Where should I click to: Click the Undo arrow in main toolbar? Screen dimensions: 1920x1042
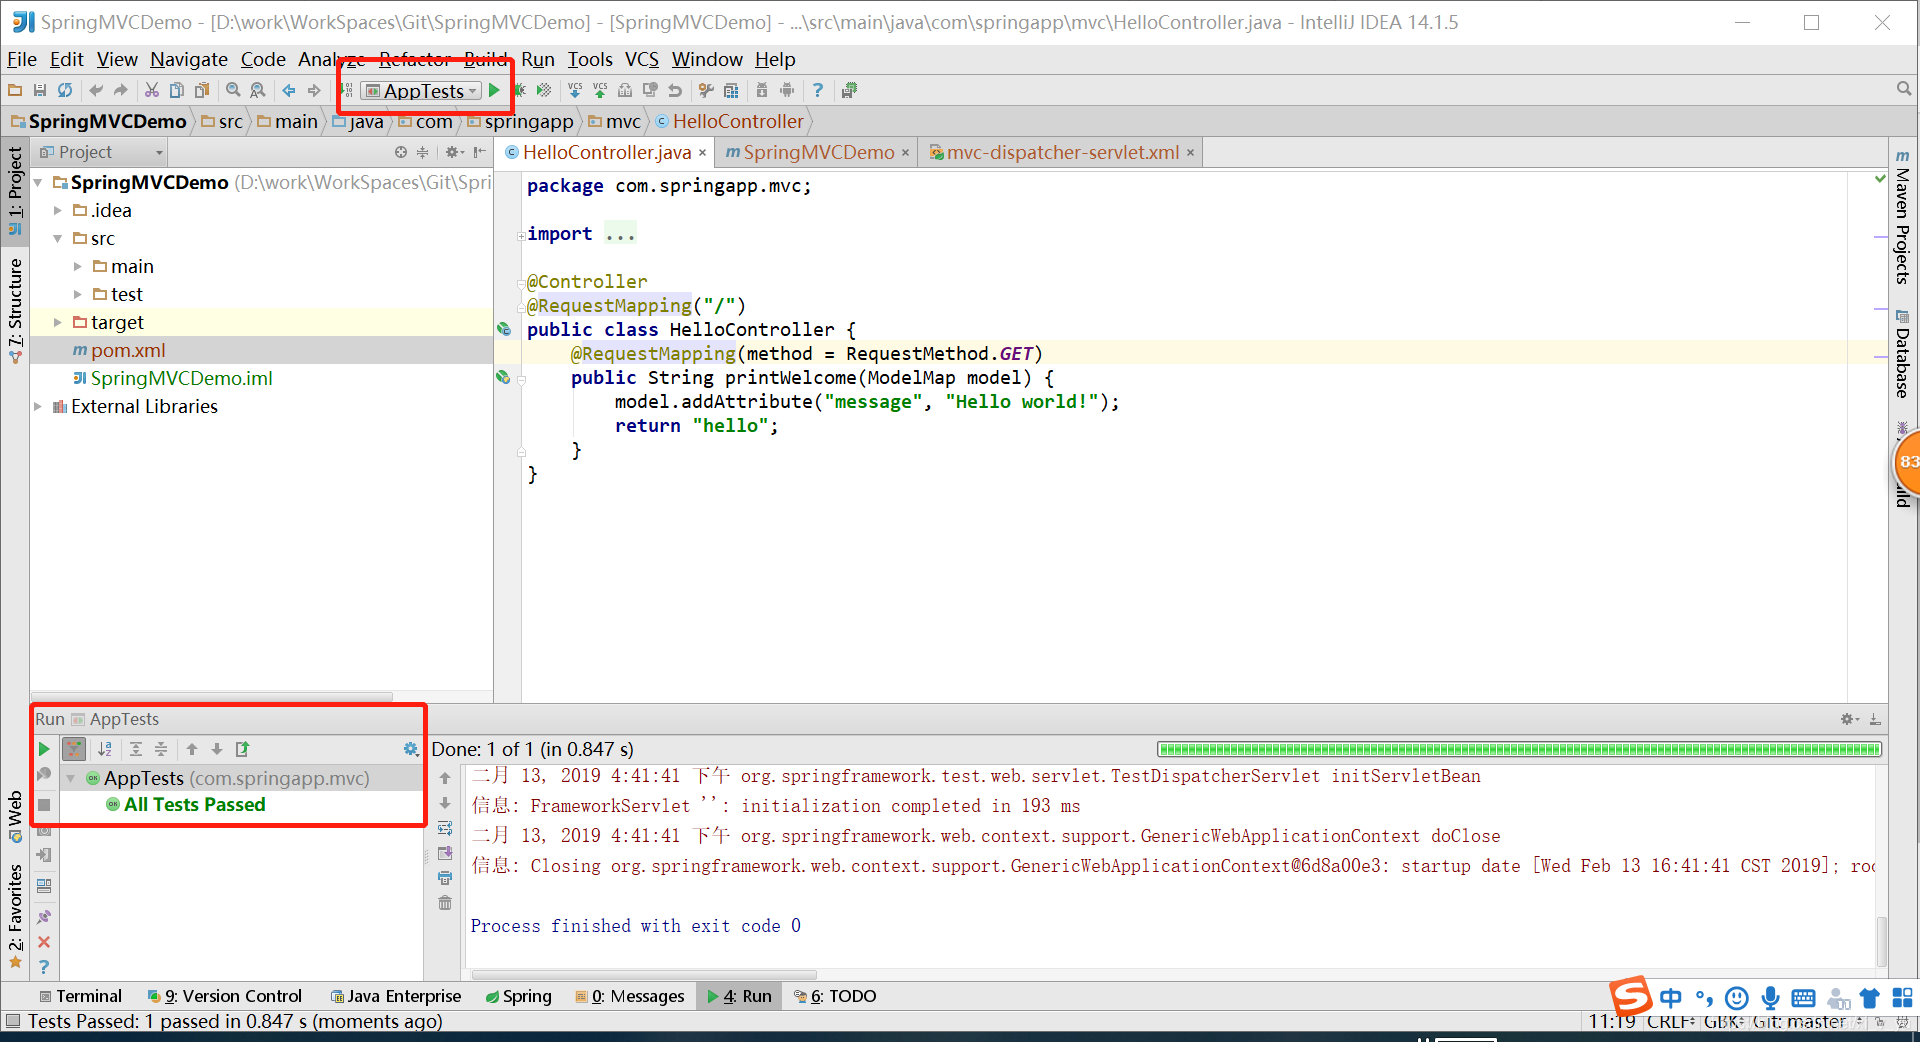pos(96,90)
